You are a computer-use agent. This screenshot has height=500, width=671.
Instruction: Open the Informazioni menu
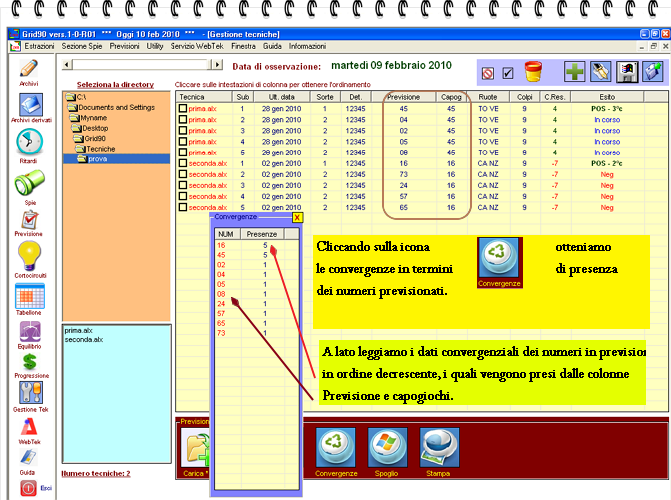click(307, 46)
